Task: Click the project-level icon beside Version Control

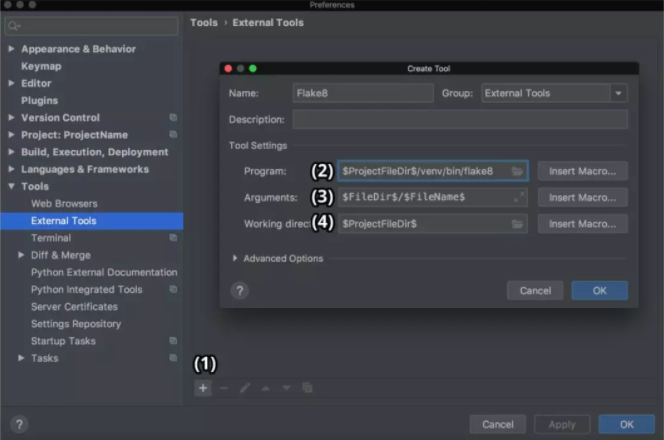Action: coord(173,117)
